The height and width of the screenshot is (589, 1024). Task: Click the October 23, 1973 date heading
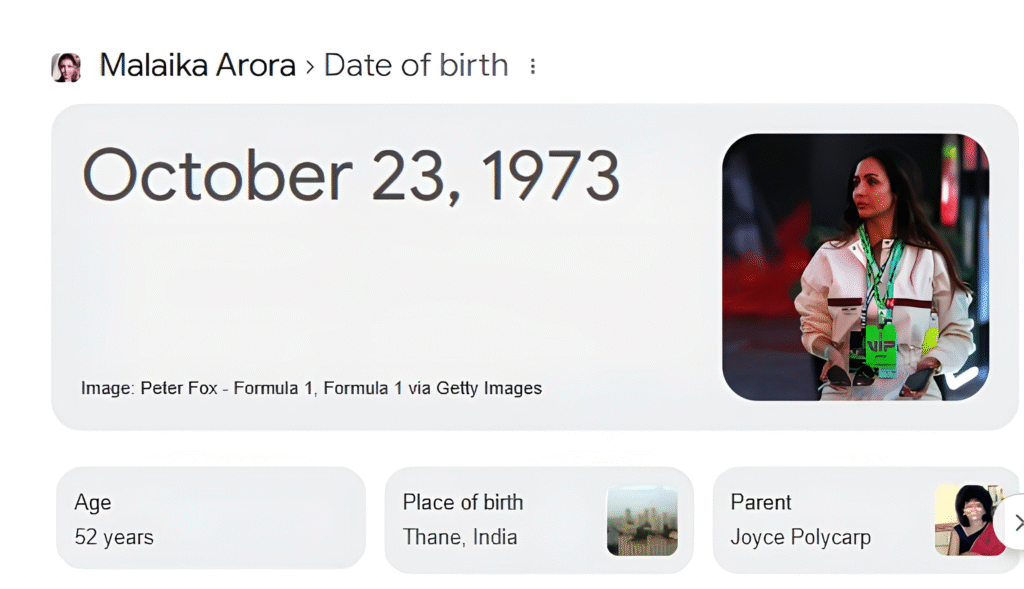click(351, 176)
